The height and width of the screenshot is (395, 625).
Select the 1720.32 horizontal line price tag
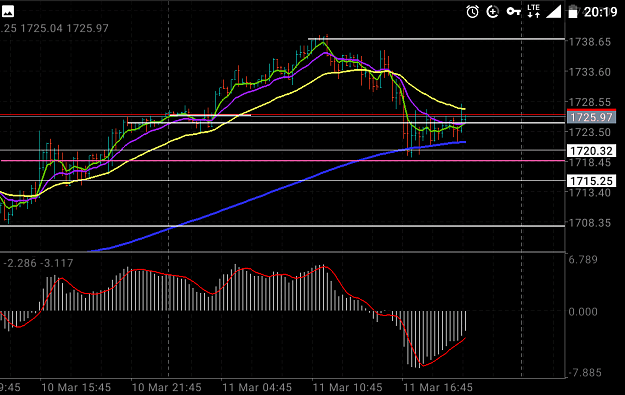591,151
